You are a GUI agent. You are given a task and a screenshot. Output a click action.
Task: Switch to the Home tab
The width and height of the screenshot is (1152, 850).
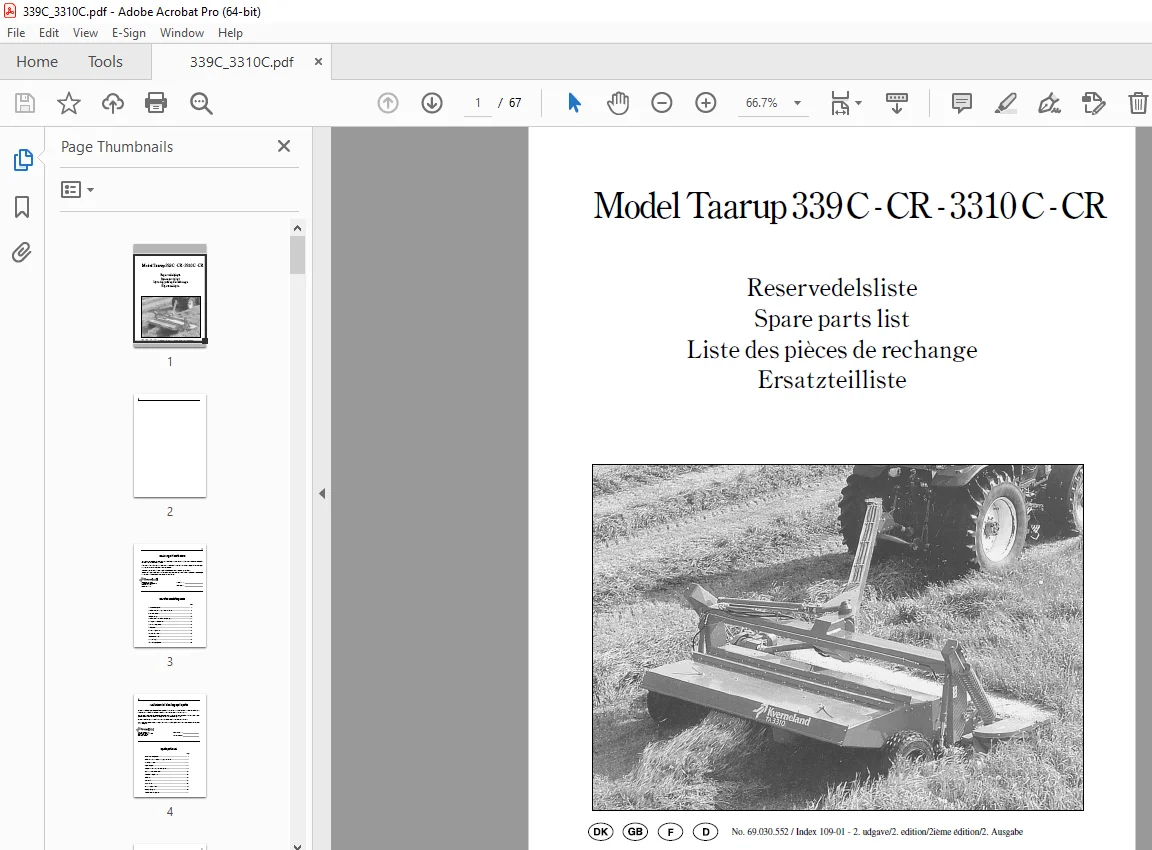37,62
